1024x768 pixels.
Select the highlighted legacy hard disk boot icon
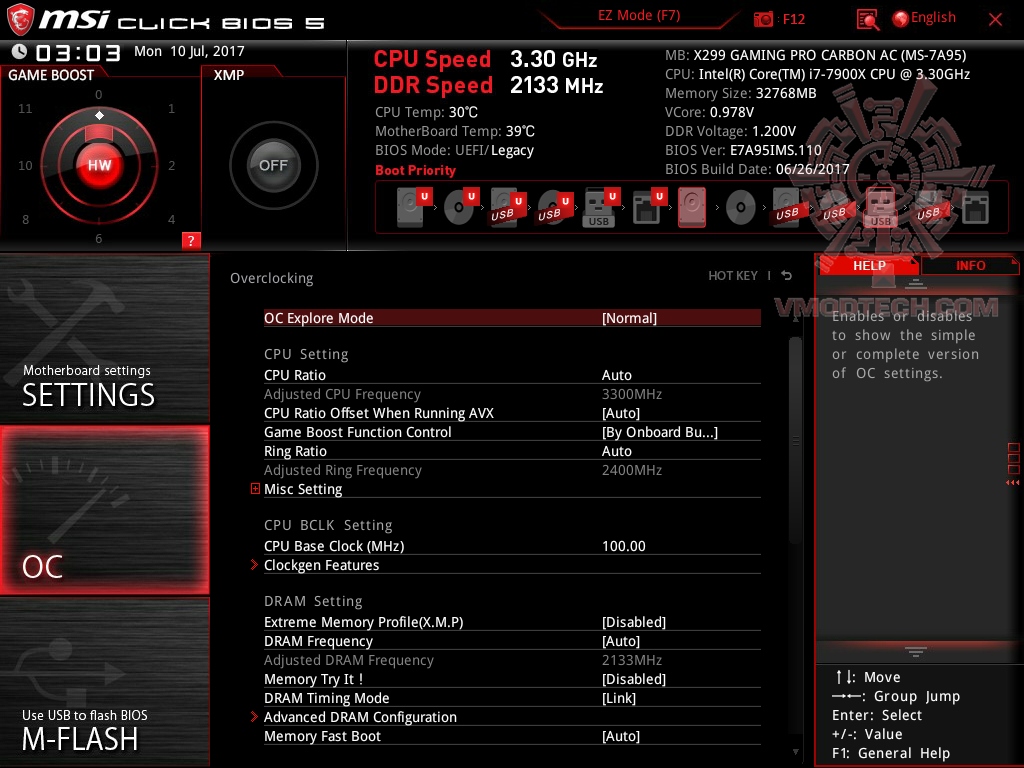click(x=692, y=207)
